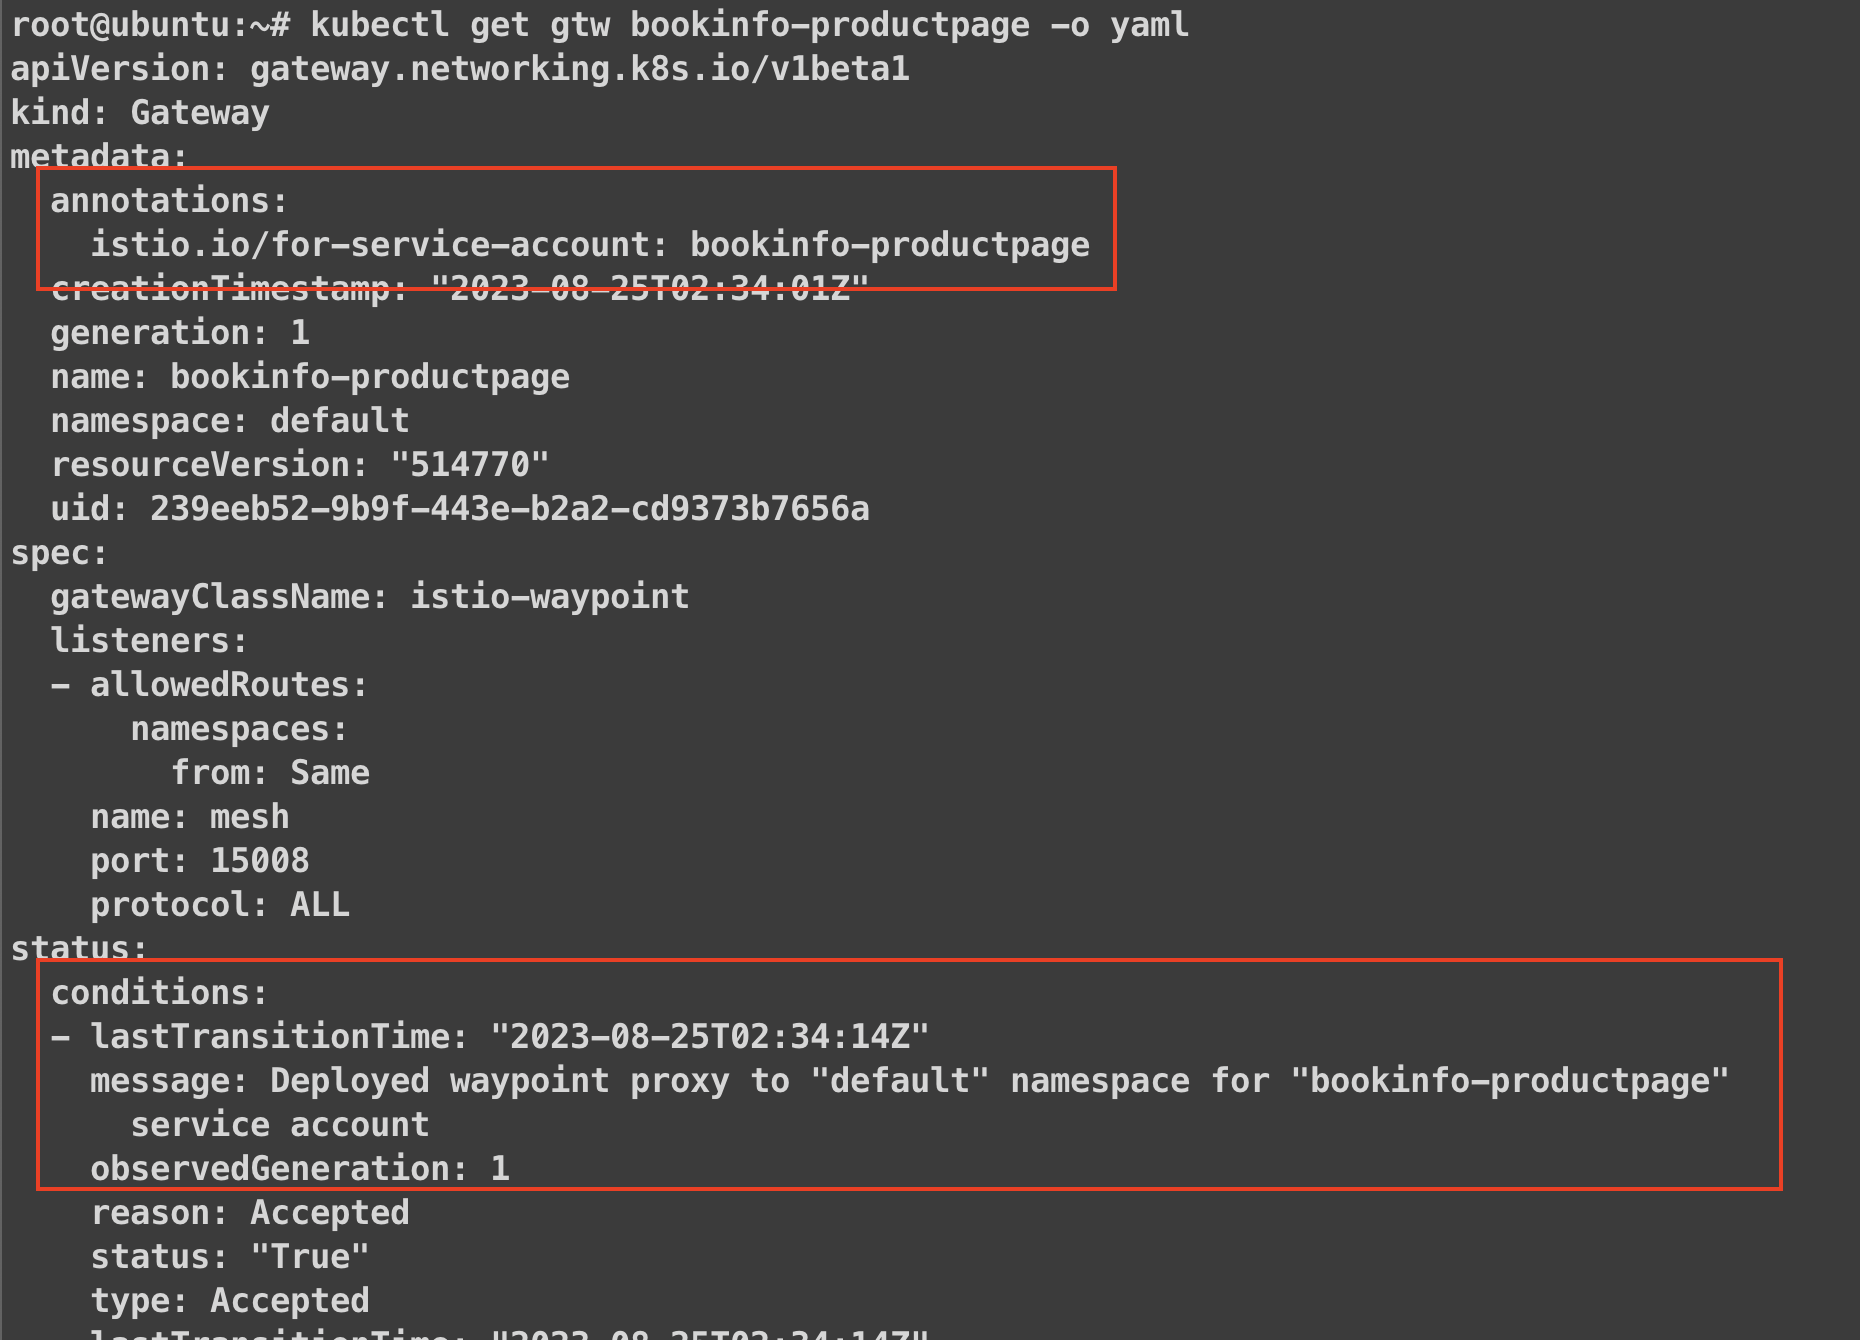Click the kubectl get gtw command line
Screen dimensions: 1860x1340
[600, 24]
